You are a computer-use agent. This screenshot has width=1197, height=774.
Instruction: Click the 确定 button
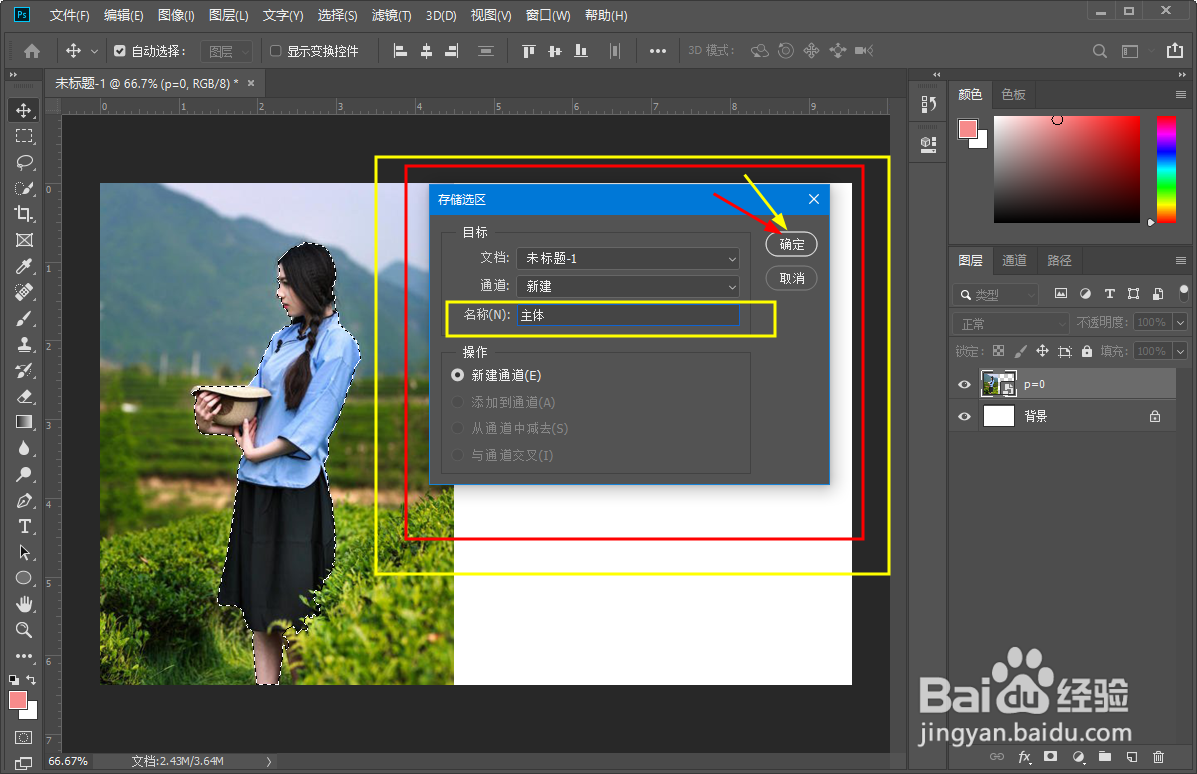[791, 243]
